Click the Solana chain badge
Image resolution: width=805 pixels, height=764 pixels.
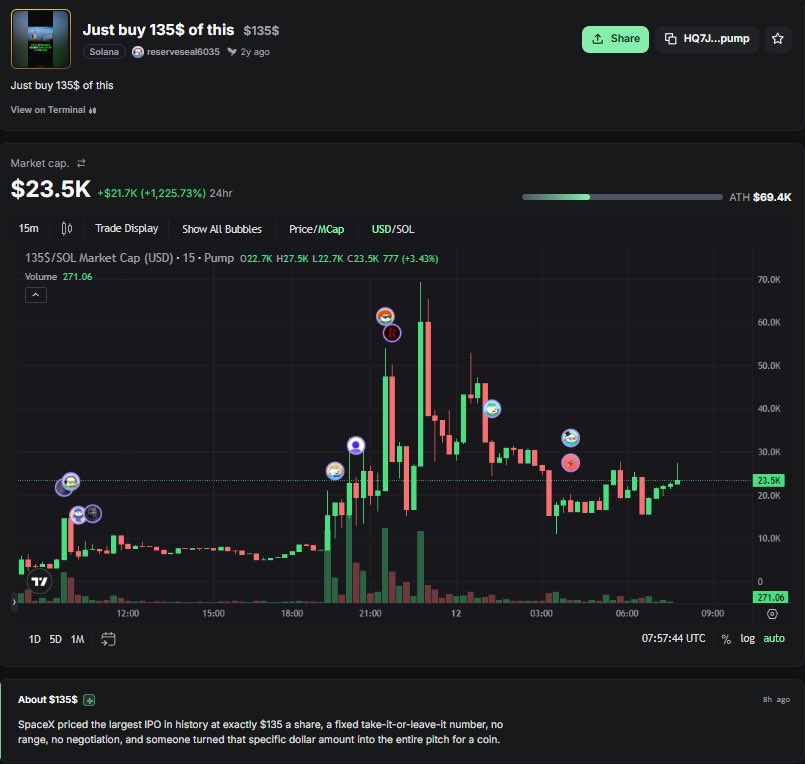coord(104,52)
